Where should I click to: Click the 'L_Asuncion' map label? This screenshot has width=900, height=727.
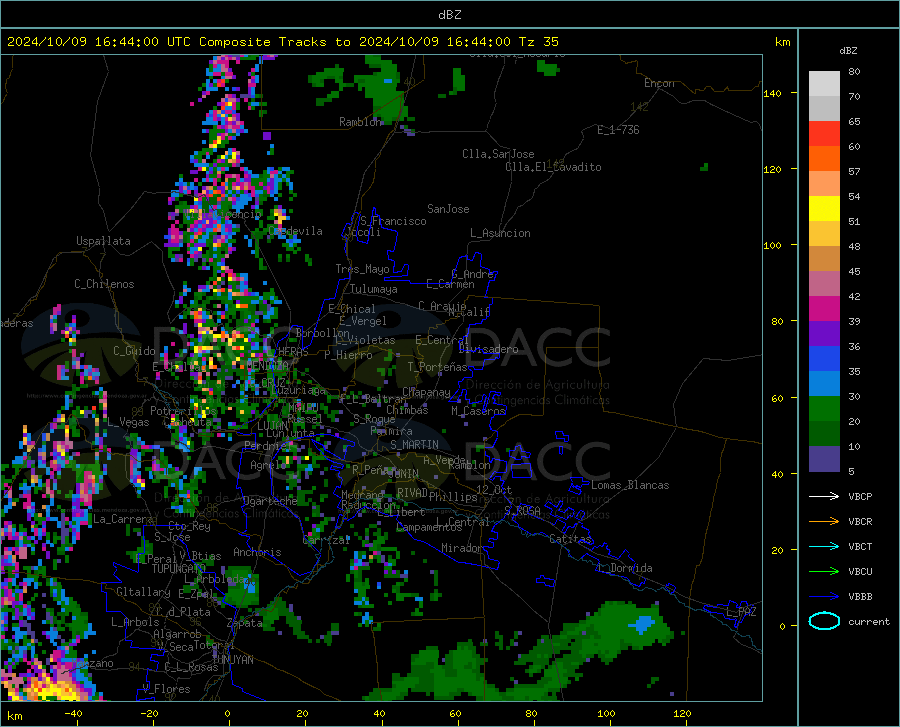click(x=500, y=233)
